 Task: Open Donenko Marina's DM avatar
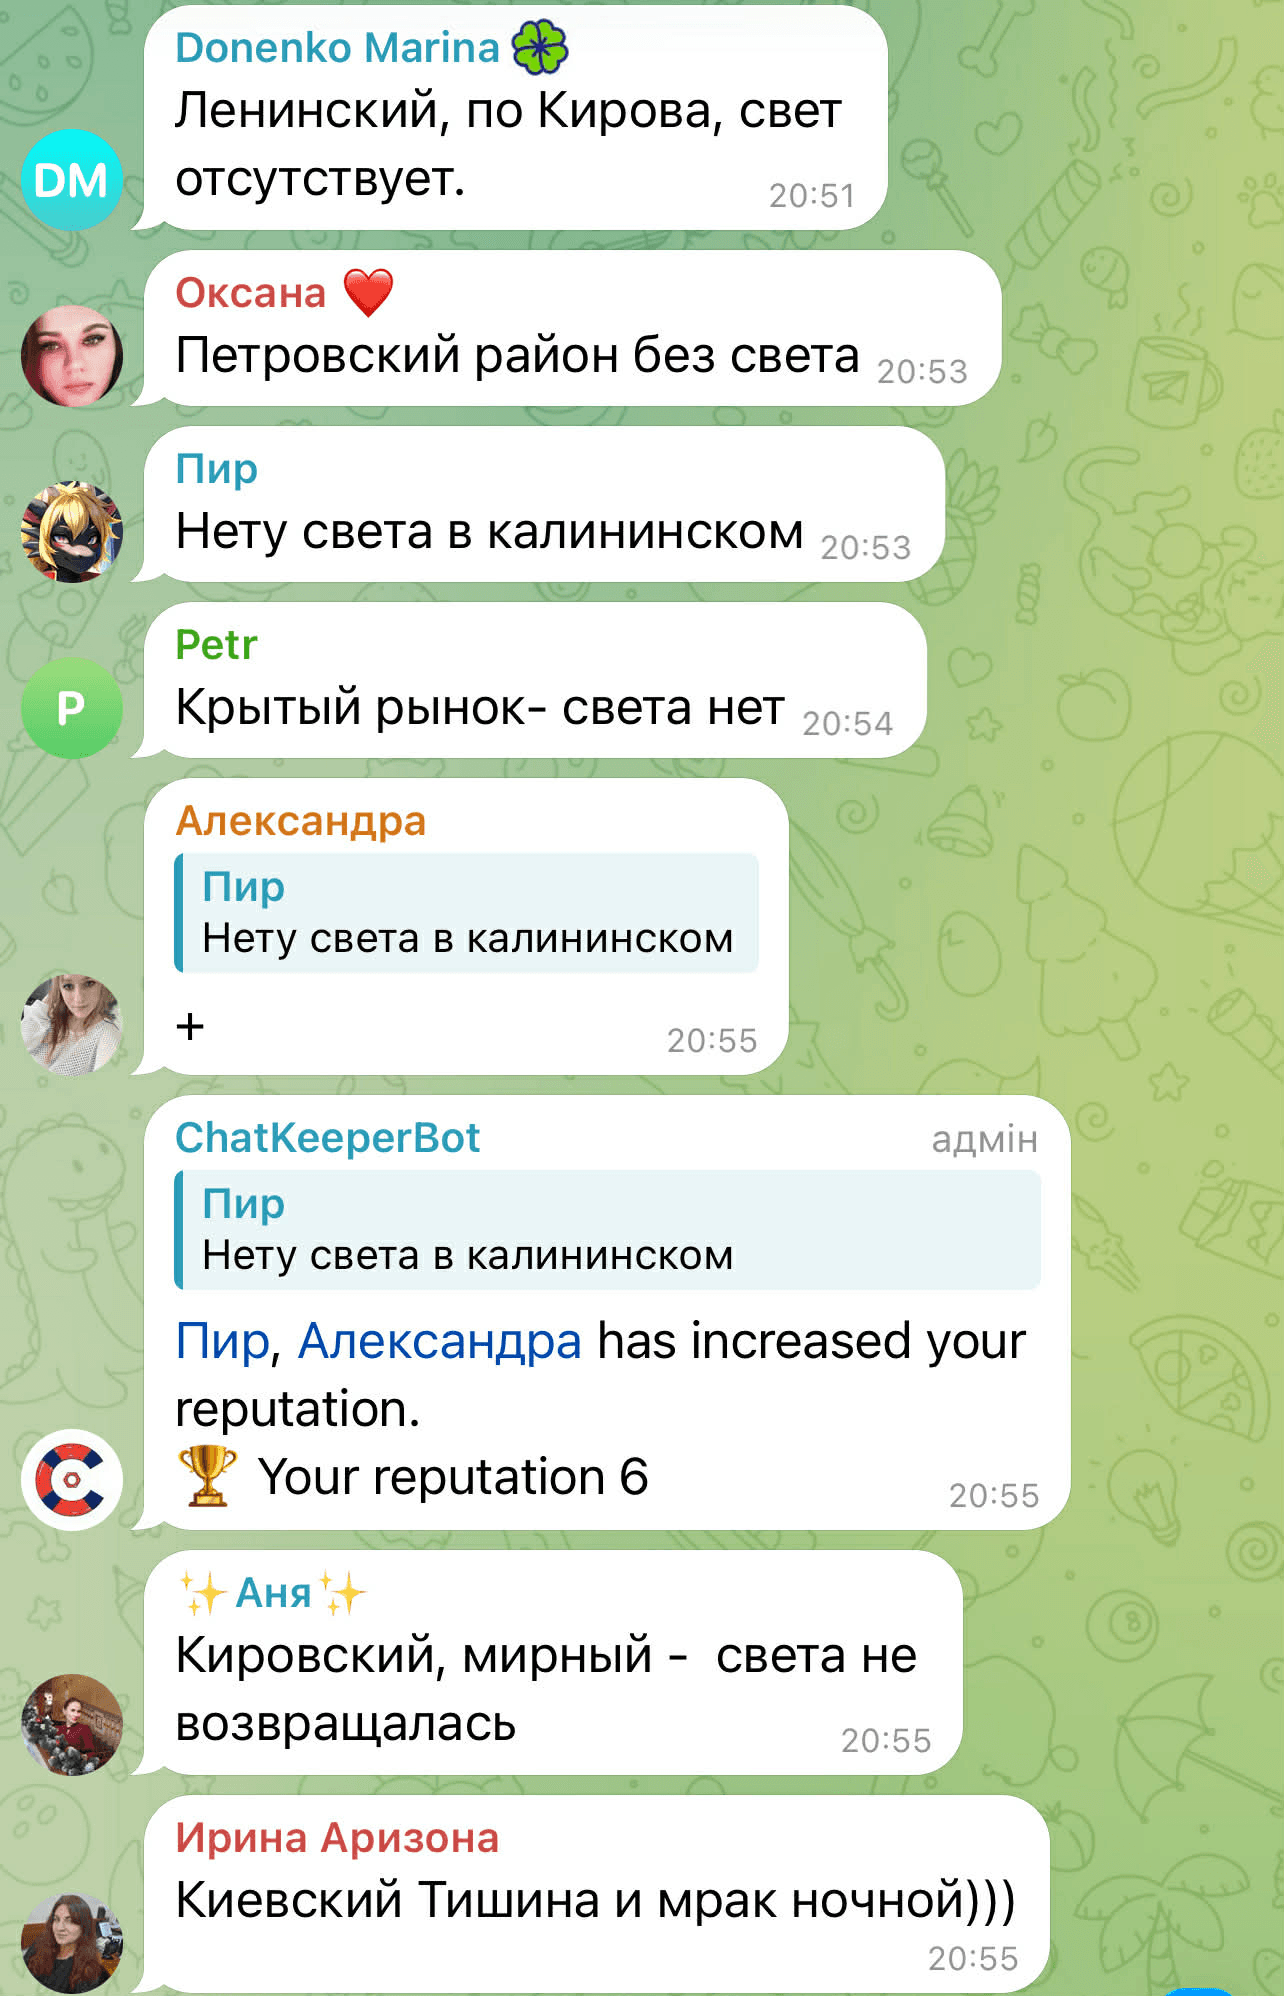71,180
